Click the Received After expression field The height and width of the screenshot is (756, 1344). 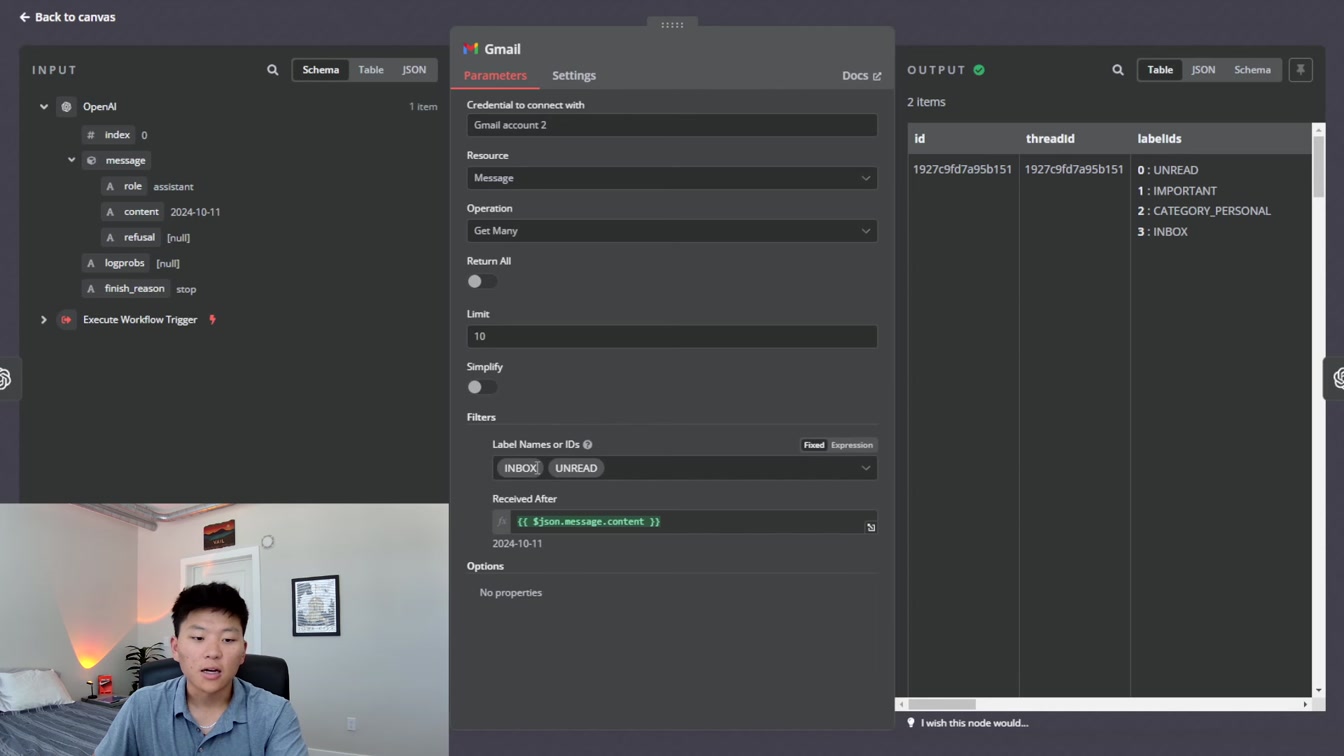(690, 522)
